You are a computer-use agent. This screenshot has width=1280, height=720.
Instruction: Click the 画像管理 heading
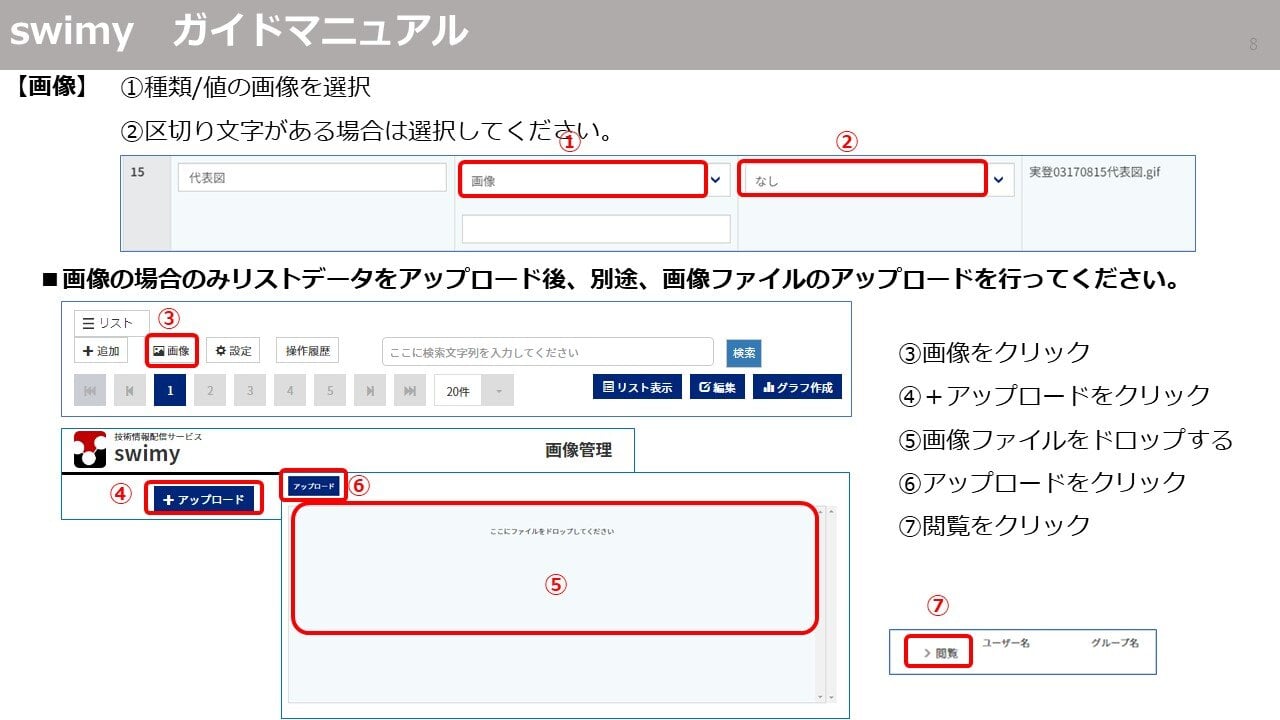pyautogui.click(x=578, y=450)
